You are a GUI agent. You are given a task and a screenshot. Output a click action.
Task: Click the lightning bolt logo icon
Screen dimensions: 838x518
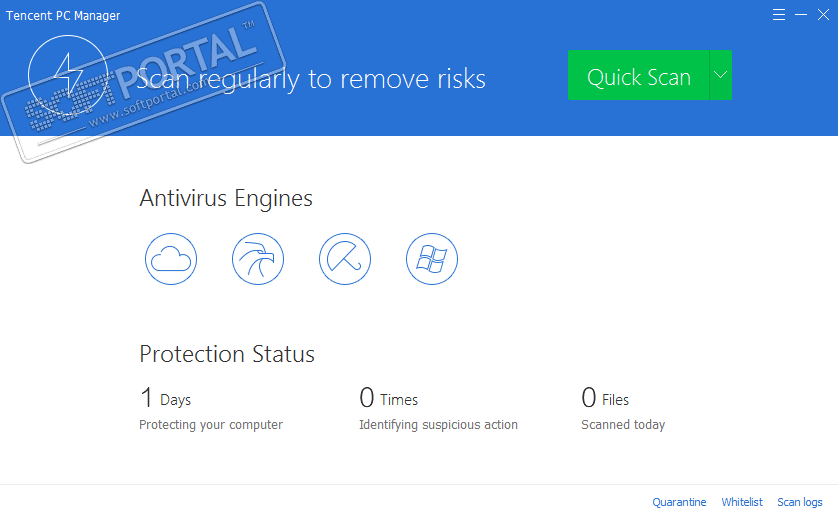pos(68,76)
